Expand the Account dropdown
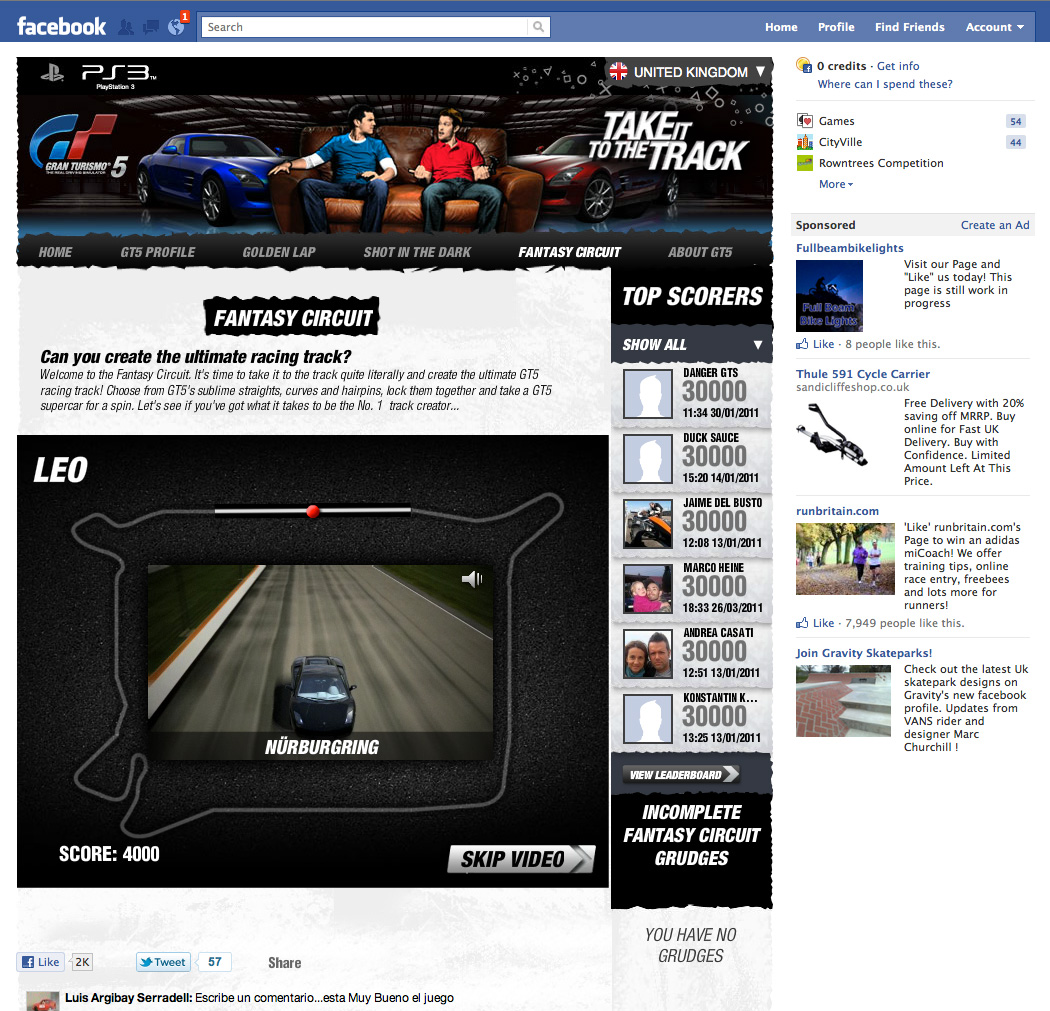 (994, 27)
